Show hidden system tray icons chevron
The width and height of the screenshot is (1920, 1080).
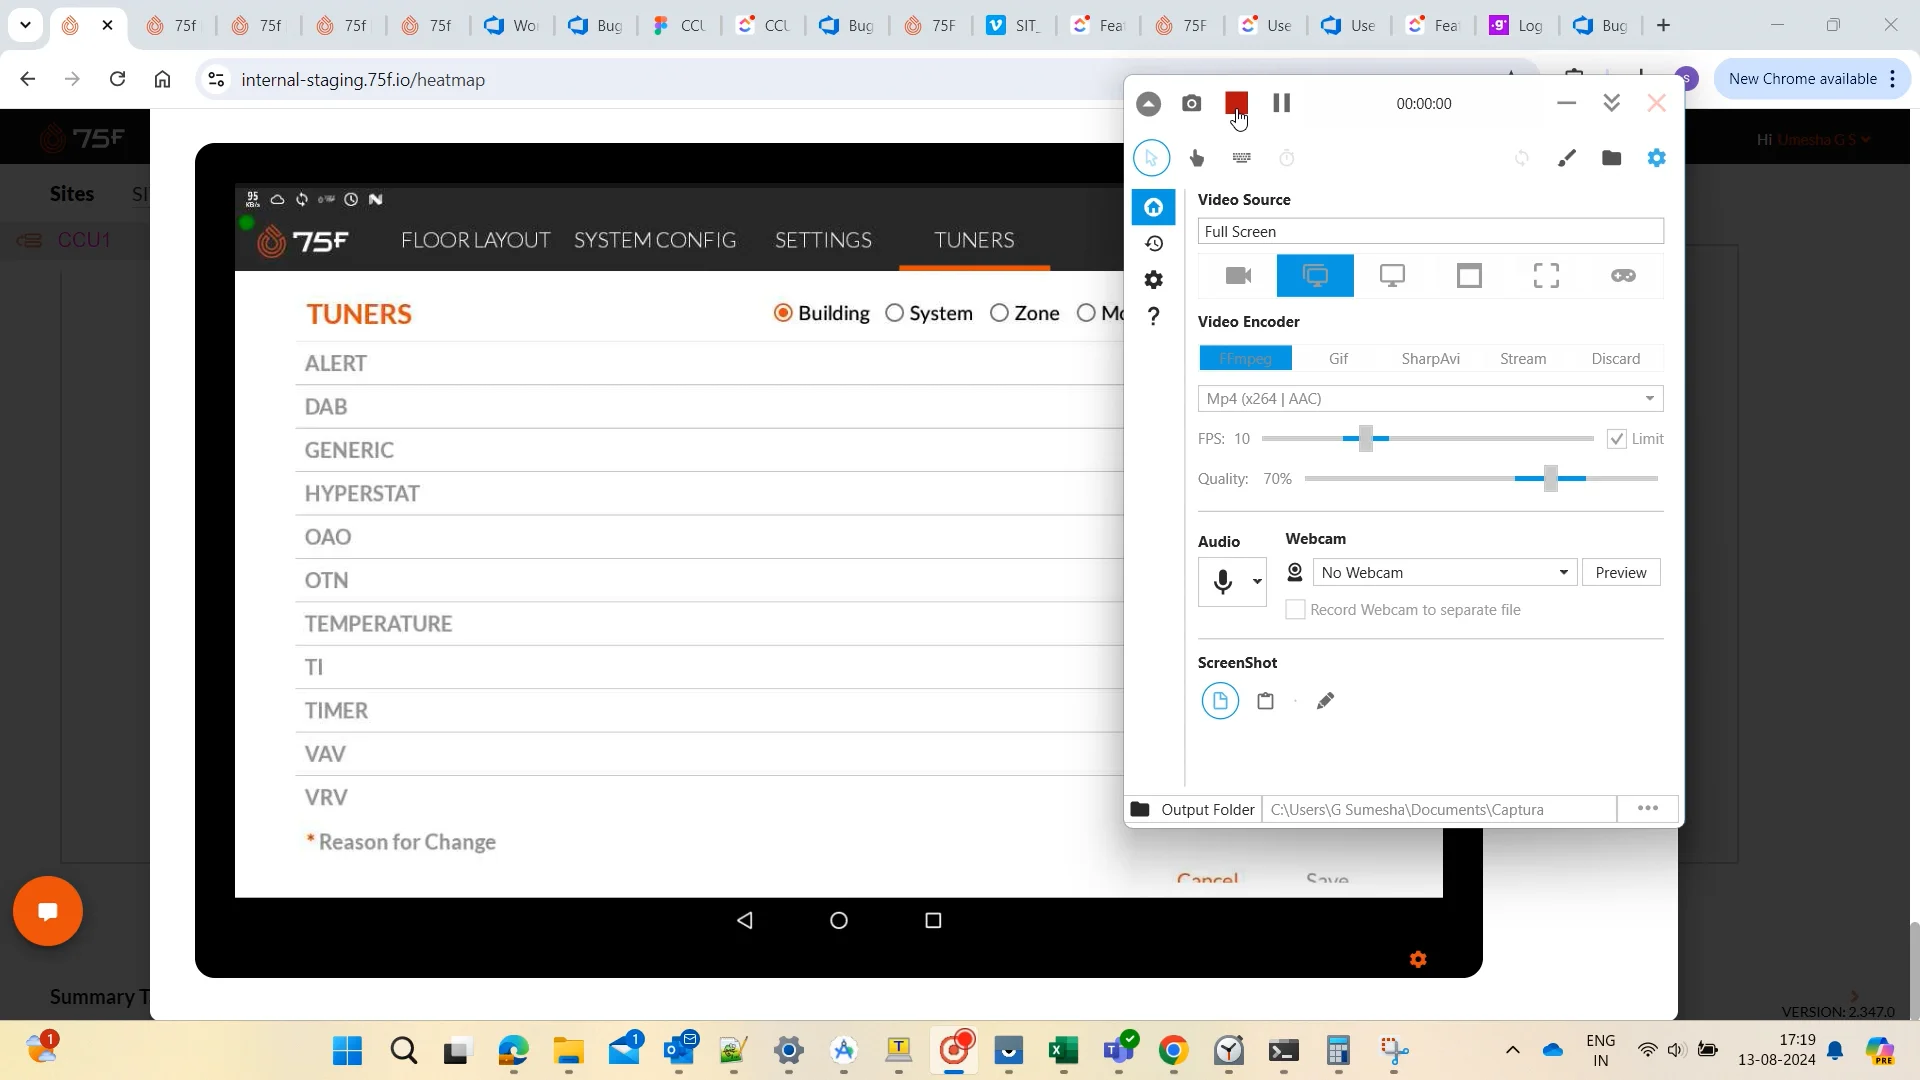tap(1513, 1050)
